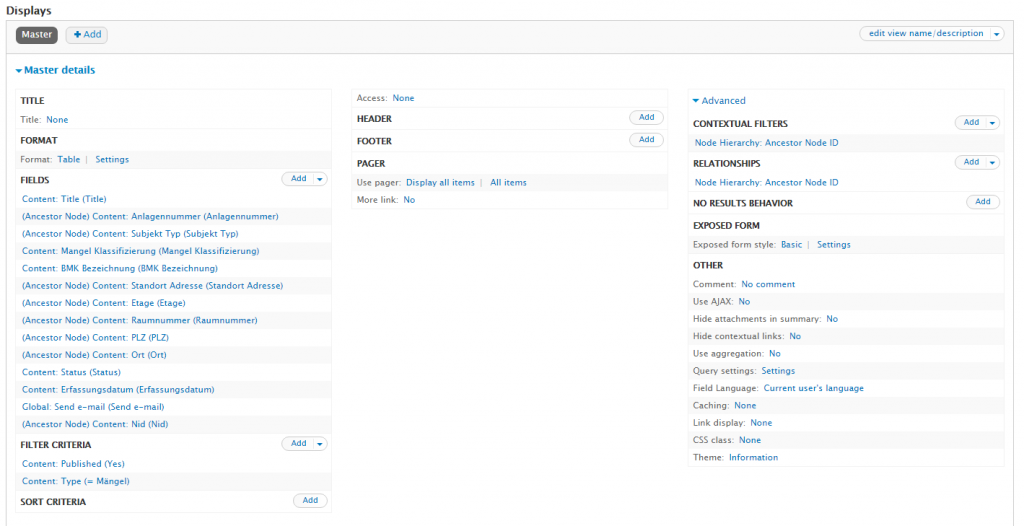This screenshot has width=1024, height=526.
Task: Edit the Content: Published (Yes) filter
Action: coord(75,464)
